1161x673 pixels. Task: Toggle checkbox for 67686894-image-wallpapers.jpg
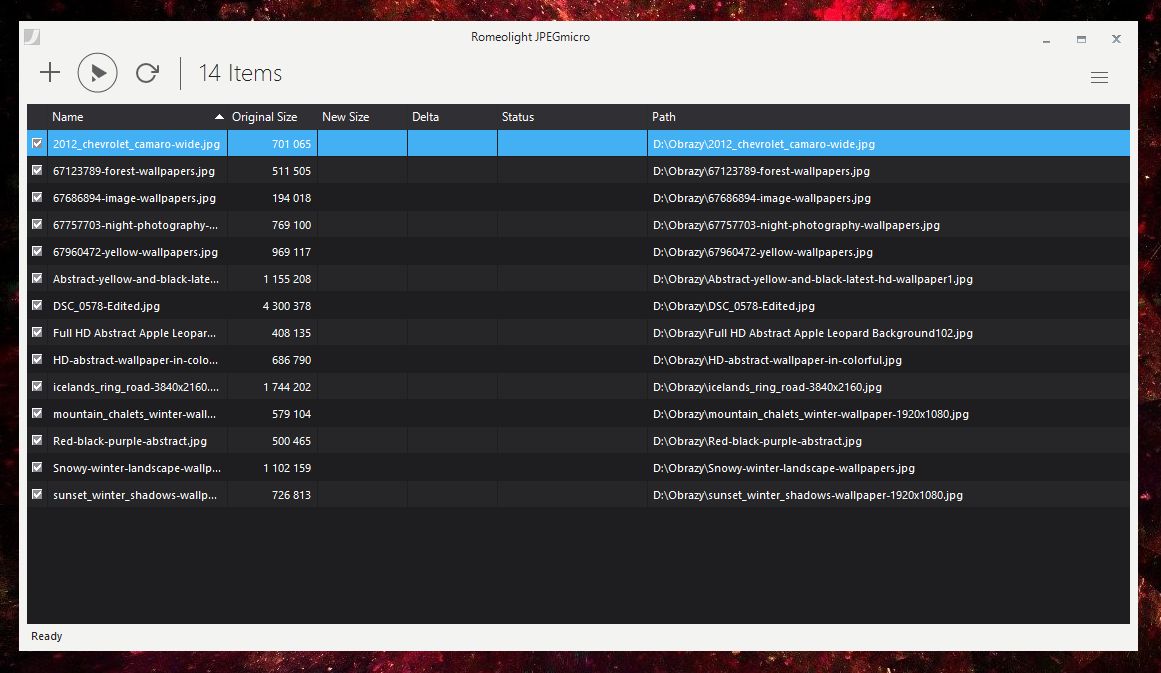37,198
